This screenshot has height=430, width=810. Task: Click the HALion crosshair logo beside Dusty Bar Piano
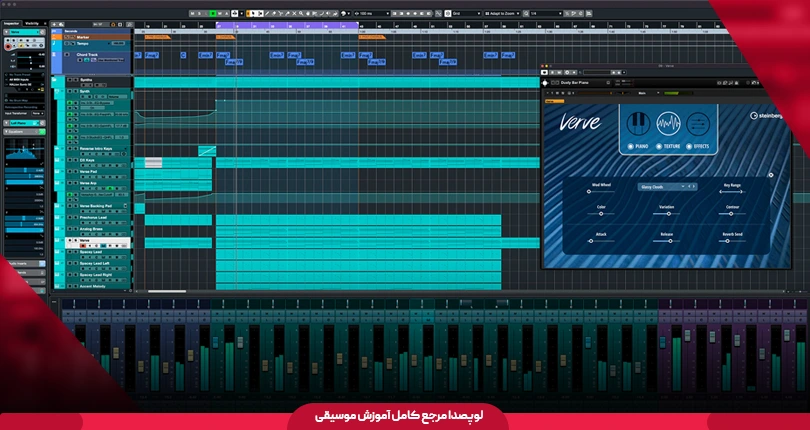[x=545, y=83]
